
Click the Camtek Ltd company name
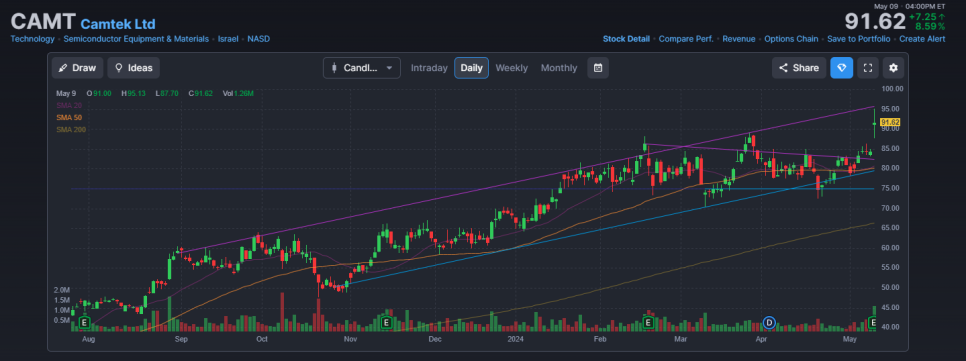pyautogui.click(x=118, y=25)
